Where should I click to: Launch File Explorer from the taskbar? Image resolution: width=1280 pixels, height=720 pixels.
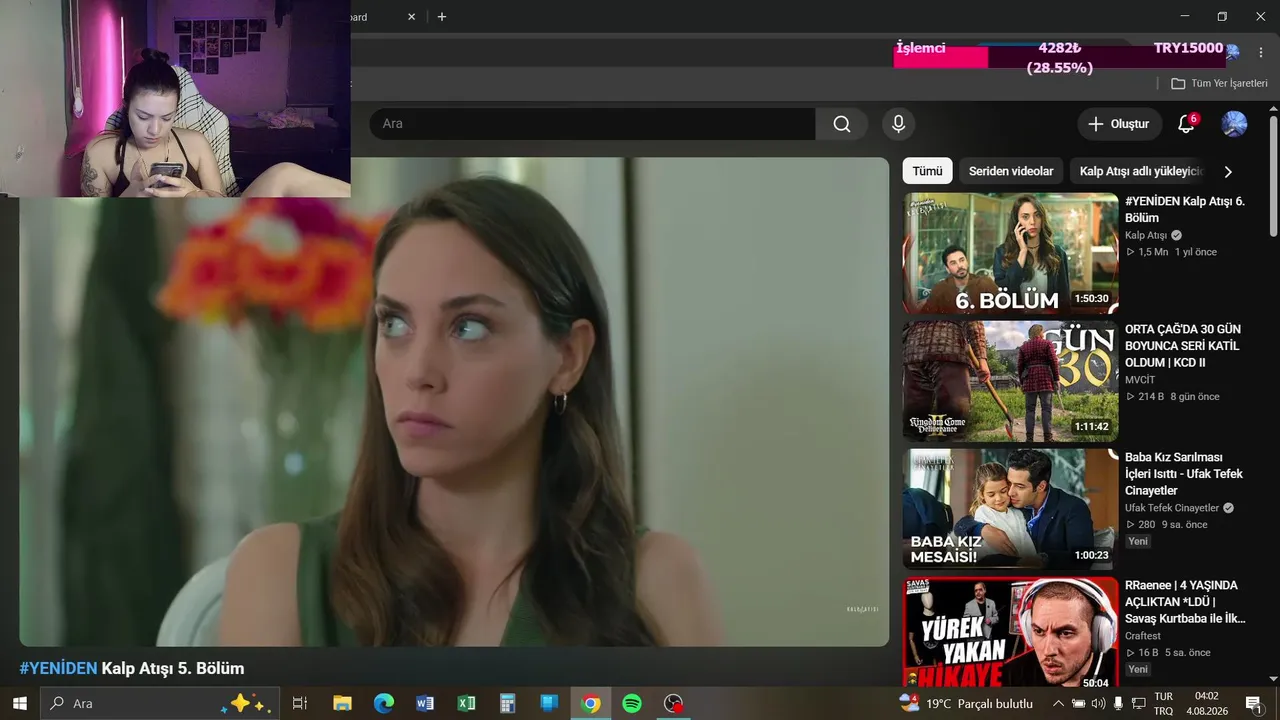pos(342,703)
